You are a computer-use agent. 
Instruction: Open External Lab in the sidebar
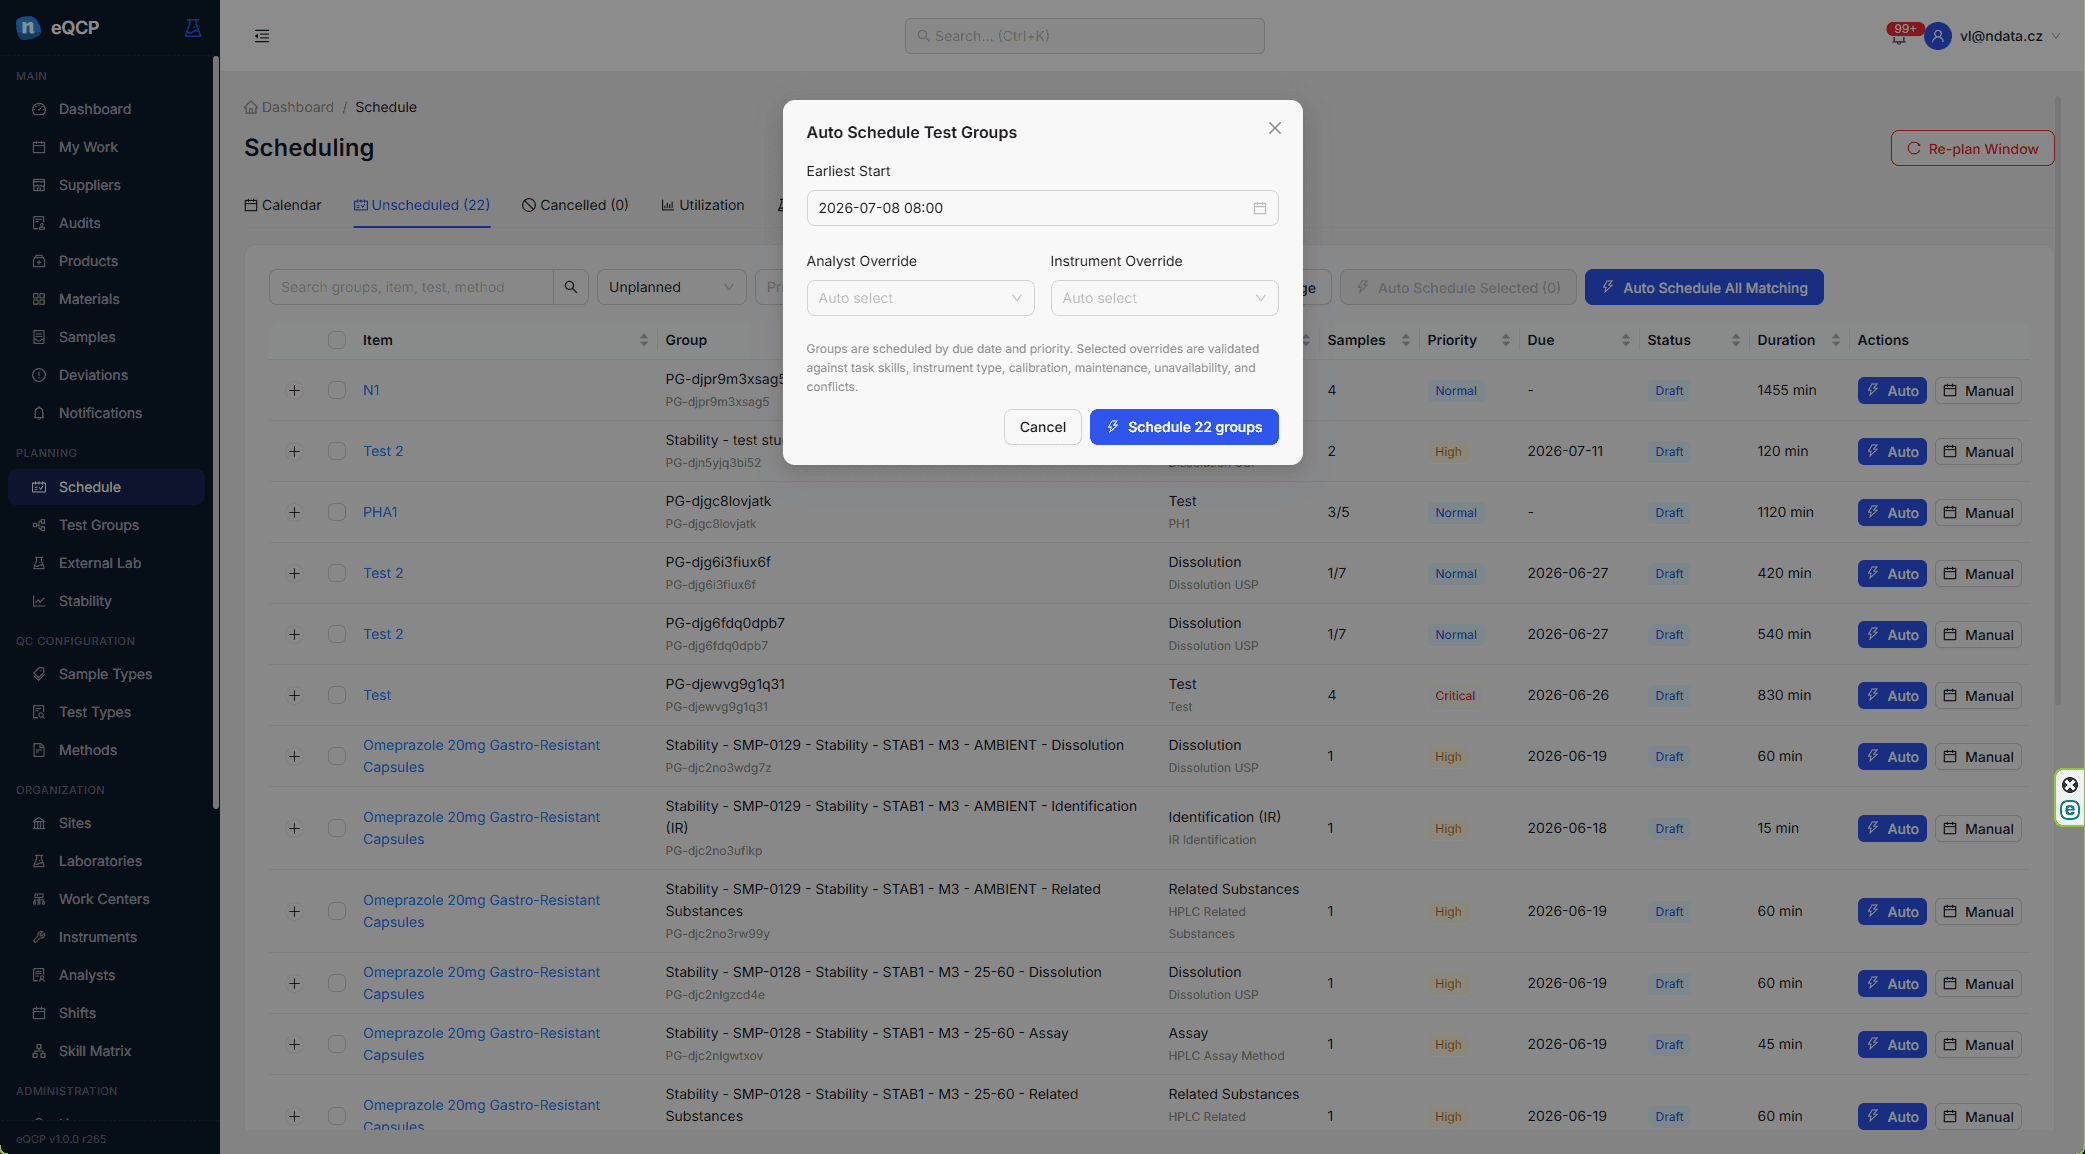pyautogui.click(x=100, y=563)
